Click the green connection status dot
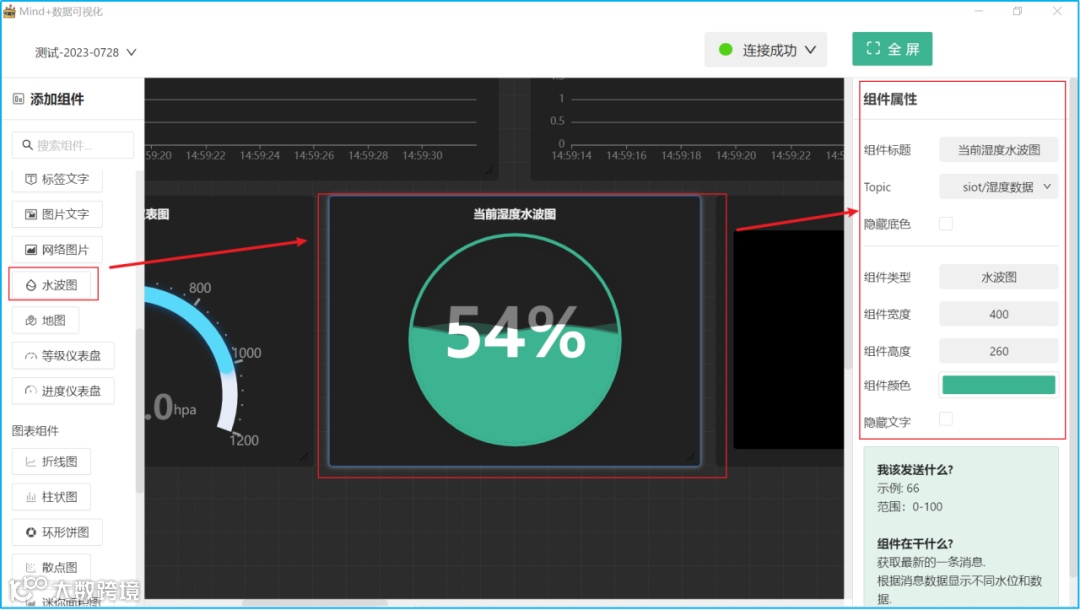Image resolution: width=1080 pixels, height=610 pixels. pos(725,50)
